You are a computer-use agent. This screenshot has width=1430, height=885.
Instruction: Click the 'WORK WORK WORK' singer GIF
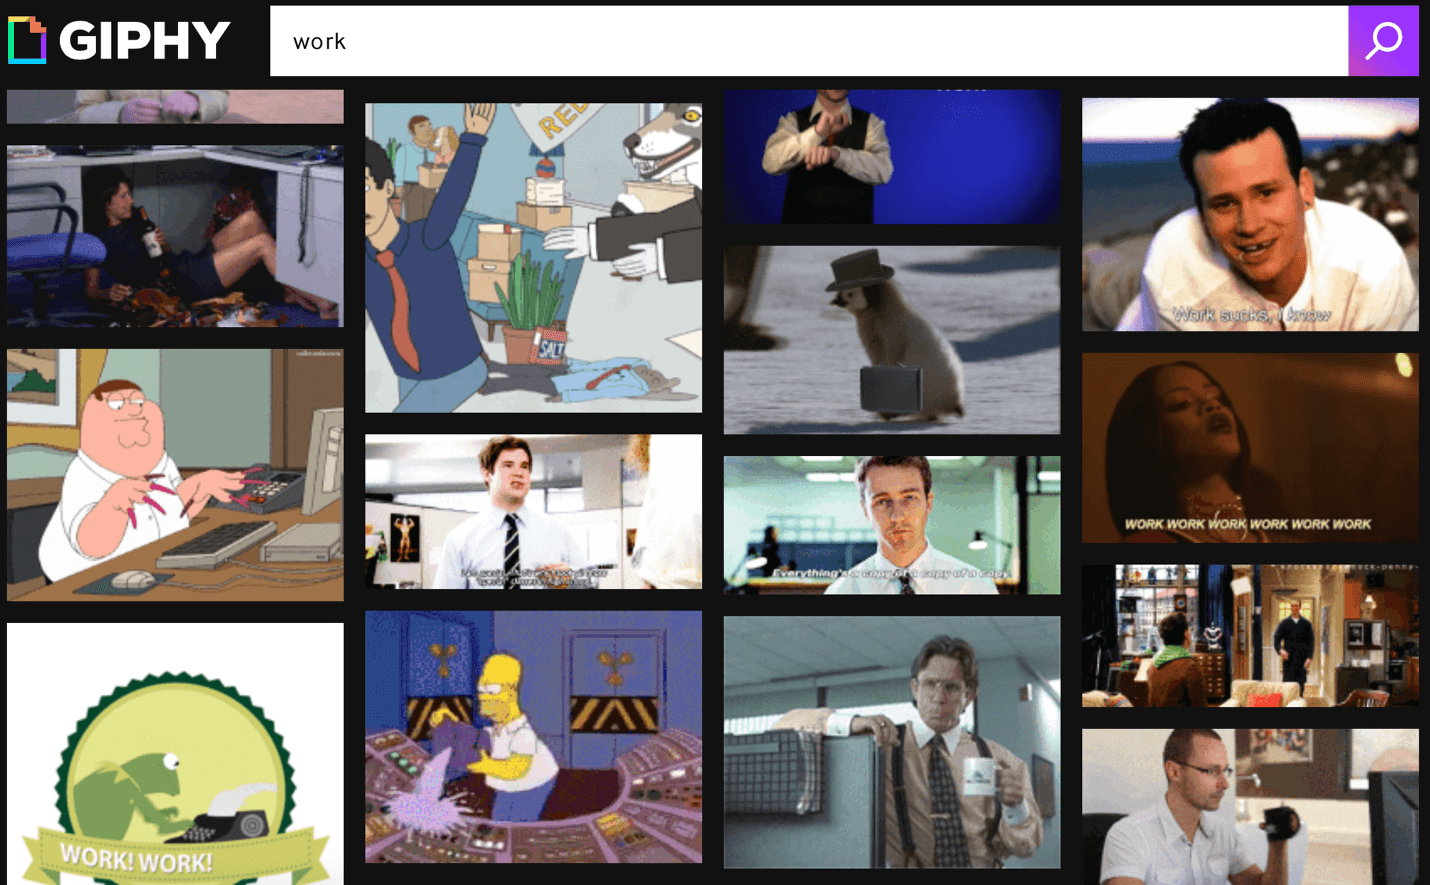click(x=1250, y=448)
